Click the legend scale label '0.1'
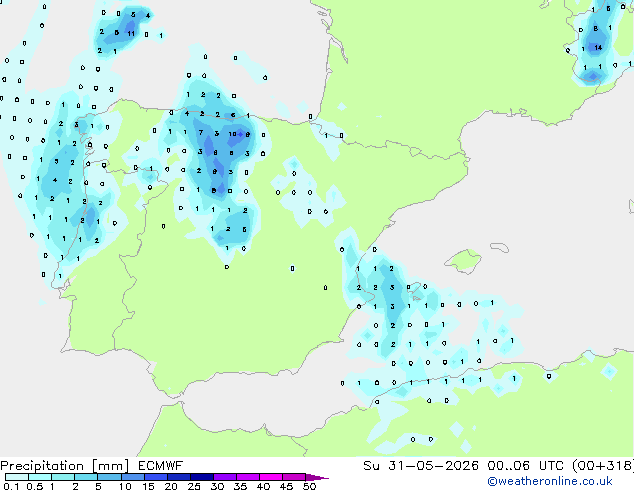The width and height of the screenshot is (634, 490). pyautogui.click(x=11, y=486)
